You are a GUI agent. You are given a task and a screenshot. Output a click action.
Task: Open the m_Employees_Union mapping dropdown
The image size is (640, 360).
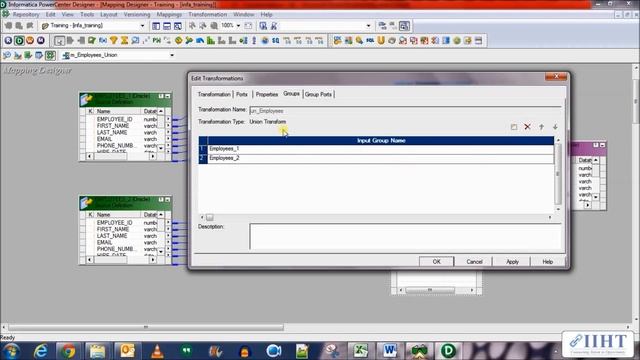tap(172, 55)
